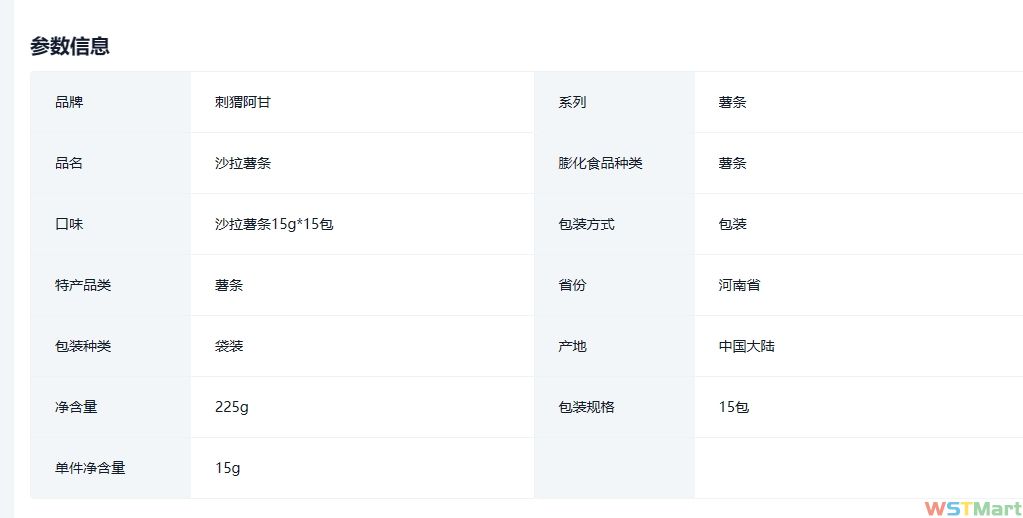Click the 省份 label cell

pos(572,285)
